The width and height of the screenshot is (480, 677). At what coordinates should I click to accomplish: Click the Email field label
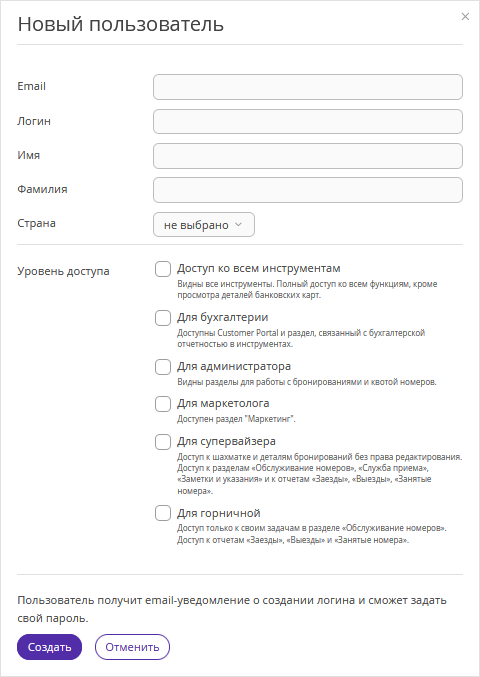[x=32, y=86]
